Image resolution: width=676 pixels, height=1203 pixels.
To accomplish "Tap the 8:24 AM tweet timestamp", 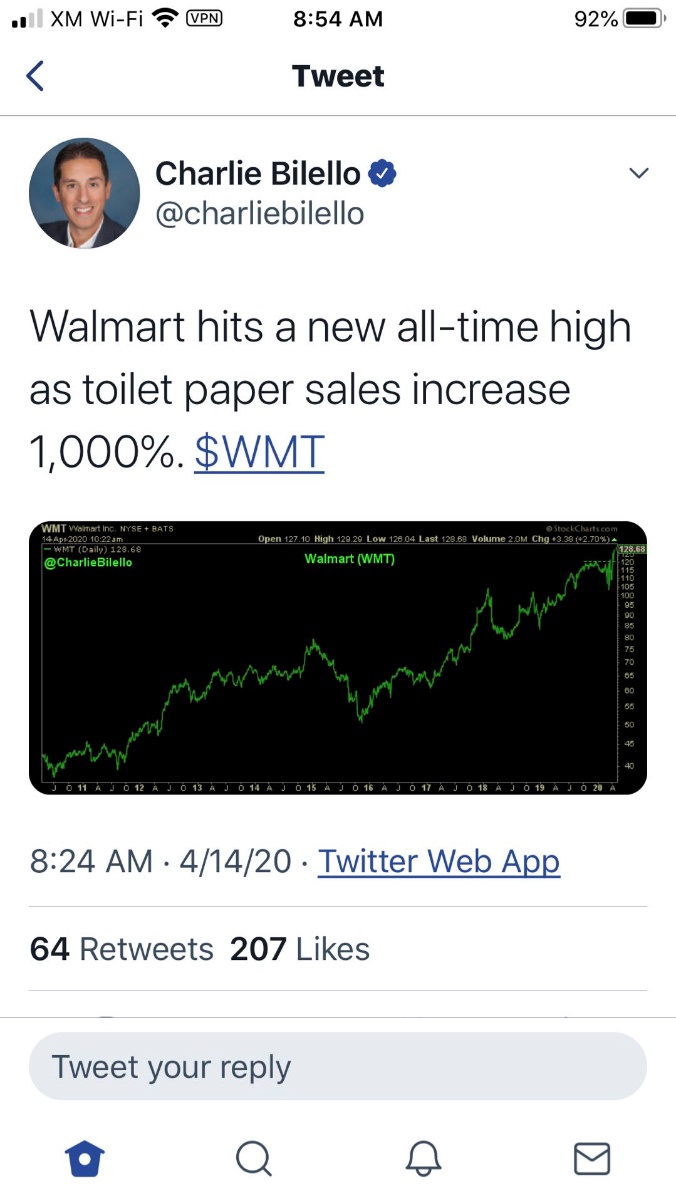I will point(93,861).
